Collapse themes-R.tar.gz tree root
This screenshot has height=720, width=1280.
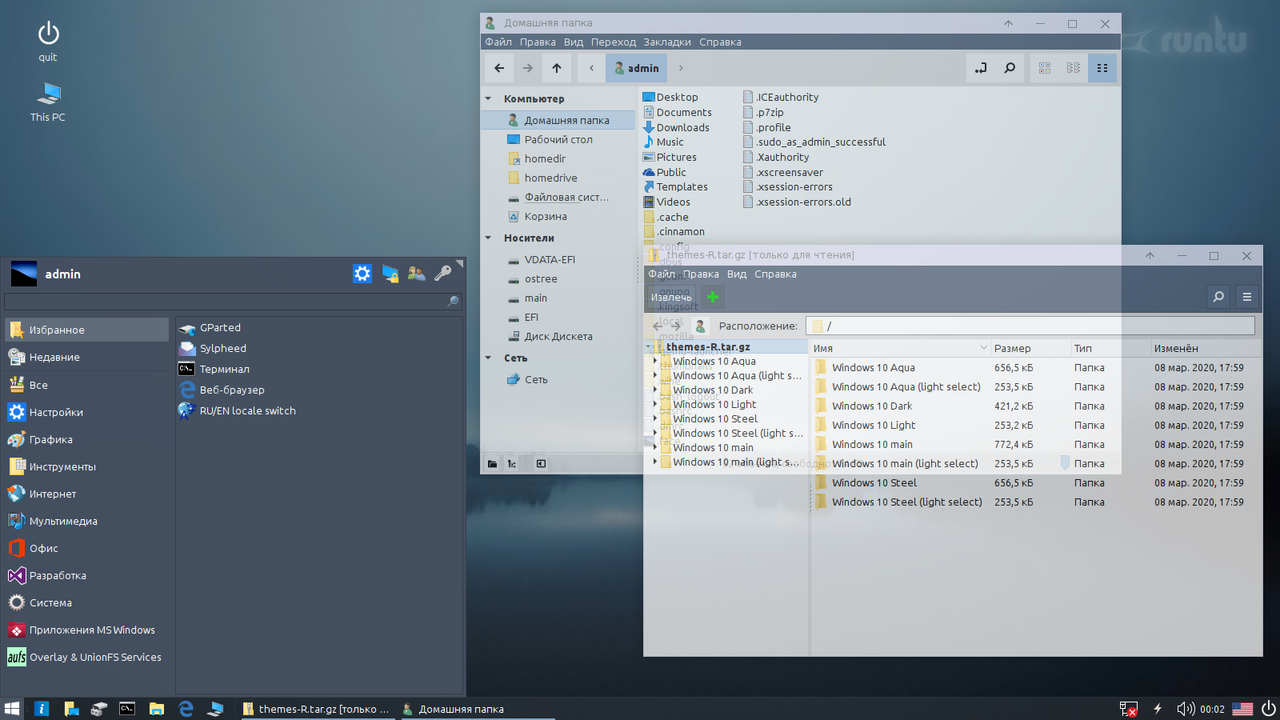(649, 347)
